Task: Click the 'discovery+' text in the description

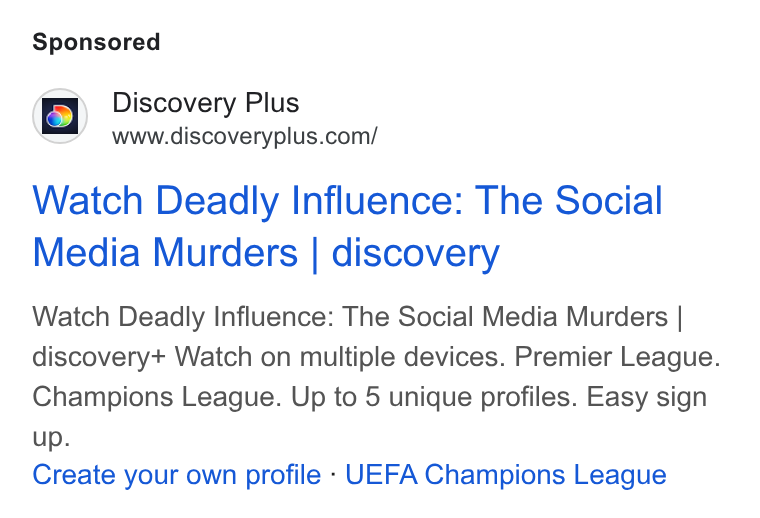Action: (99, 357)
